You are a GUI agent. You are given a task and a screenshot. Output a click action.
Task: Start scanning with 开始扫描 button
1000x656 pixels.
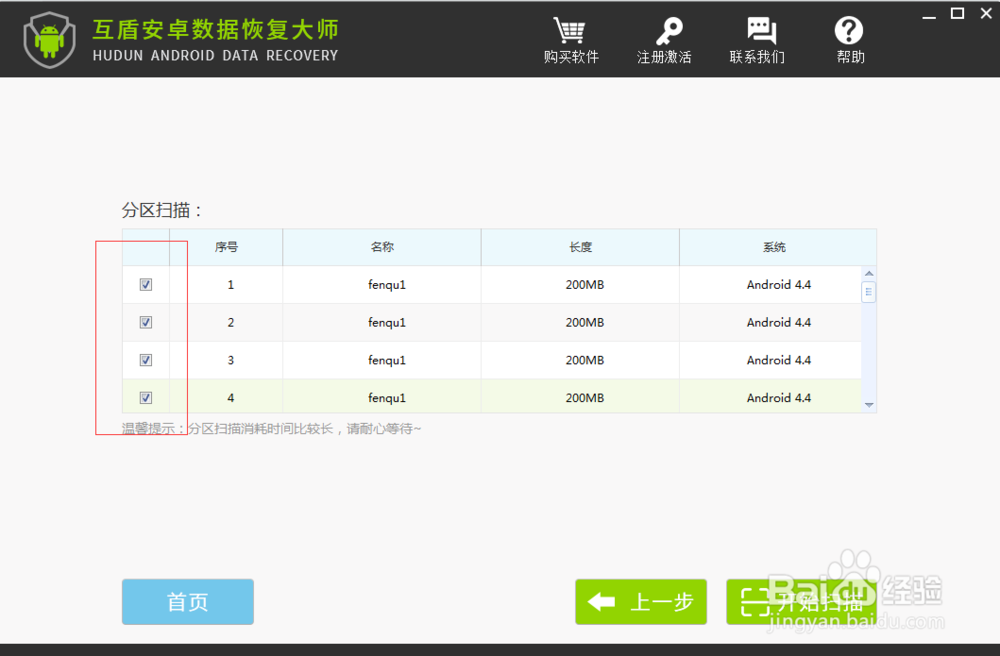[x=801, y=602]
